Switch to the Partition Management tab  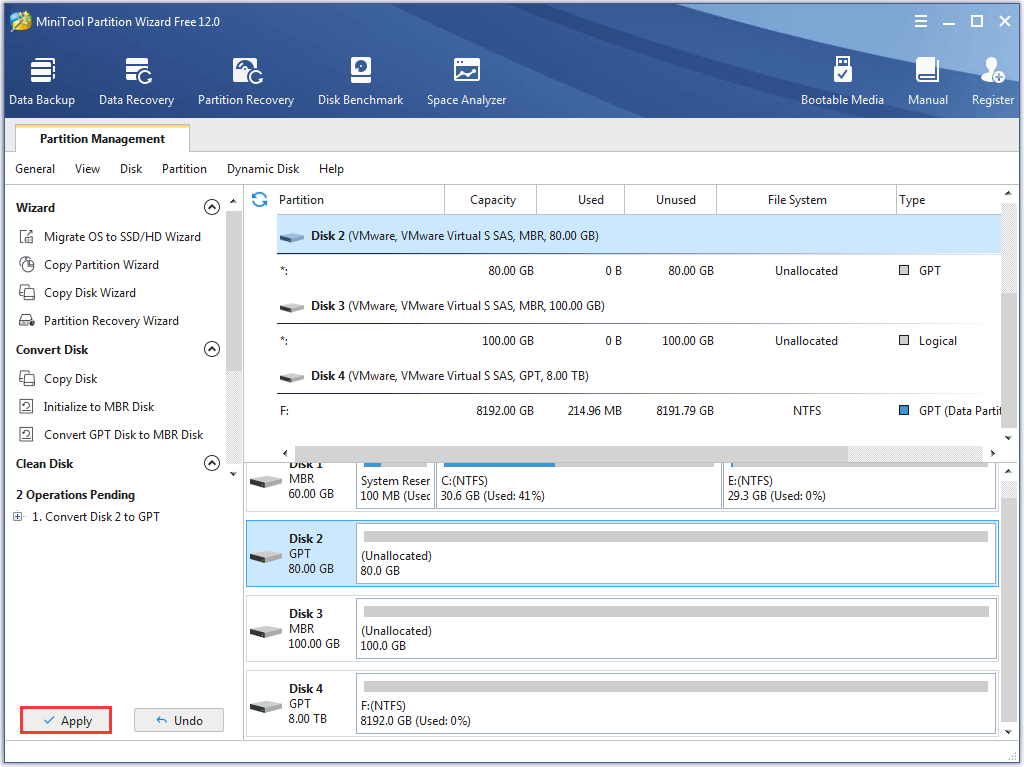click(101, 138)
